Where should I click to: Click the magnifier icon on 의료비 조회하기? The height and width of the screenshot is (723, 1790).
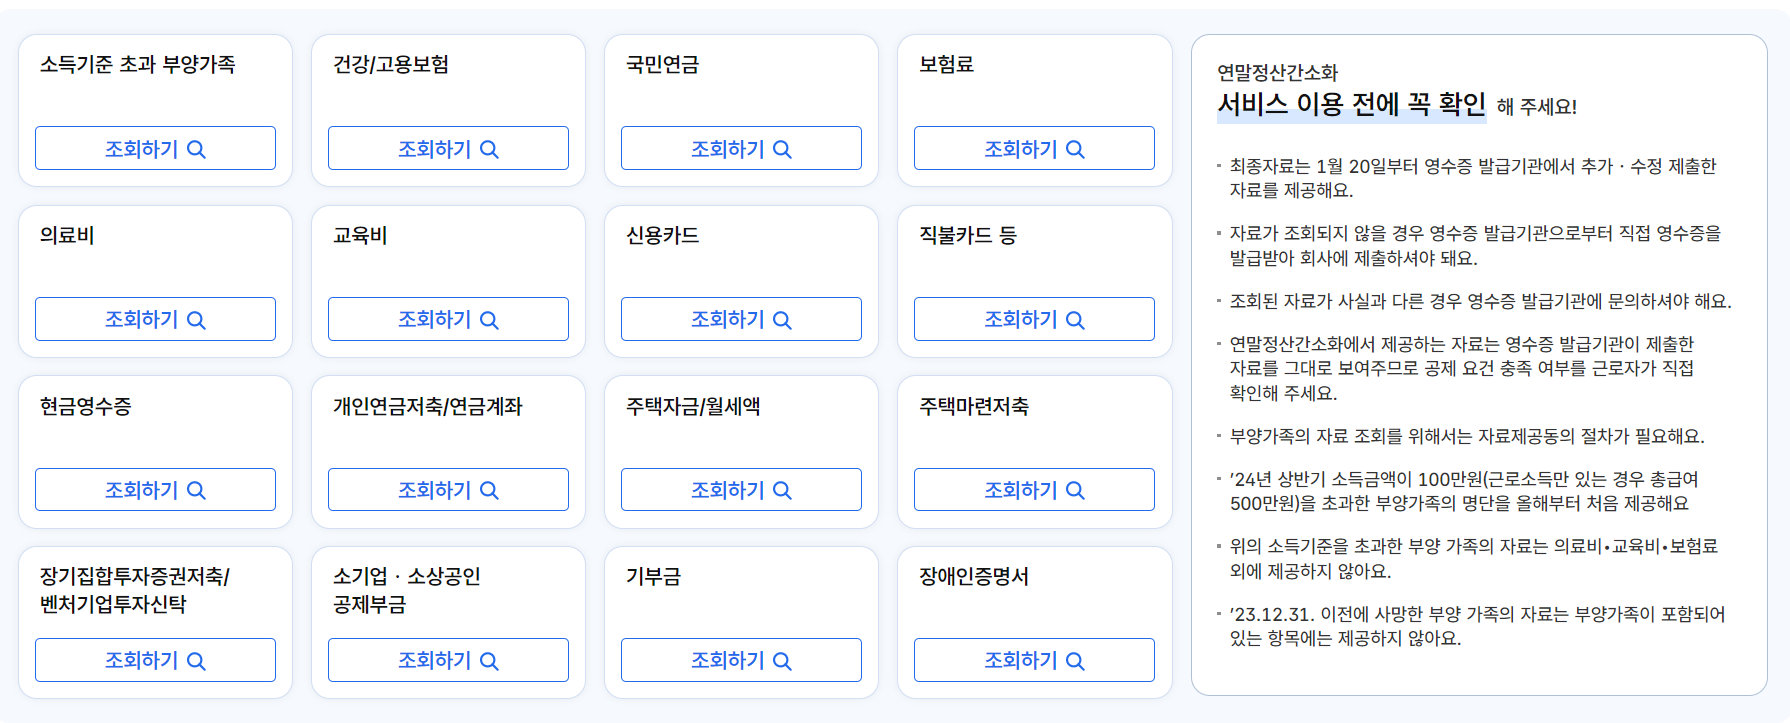(201, 318)
